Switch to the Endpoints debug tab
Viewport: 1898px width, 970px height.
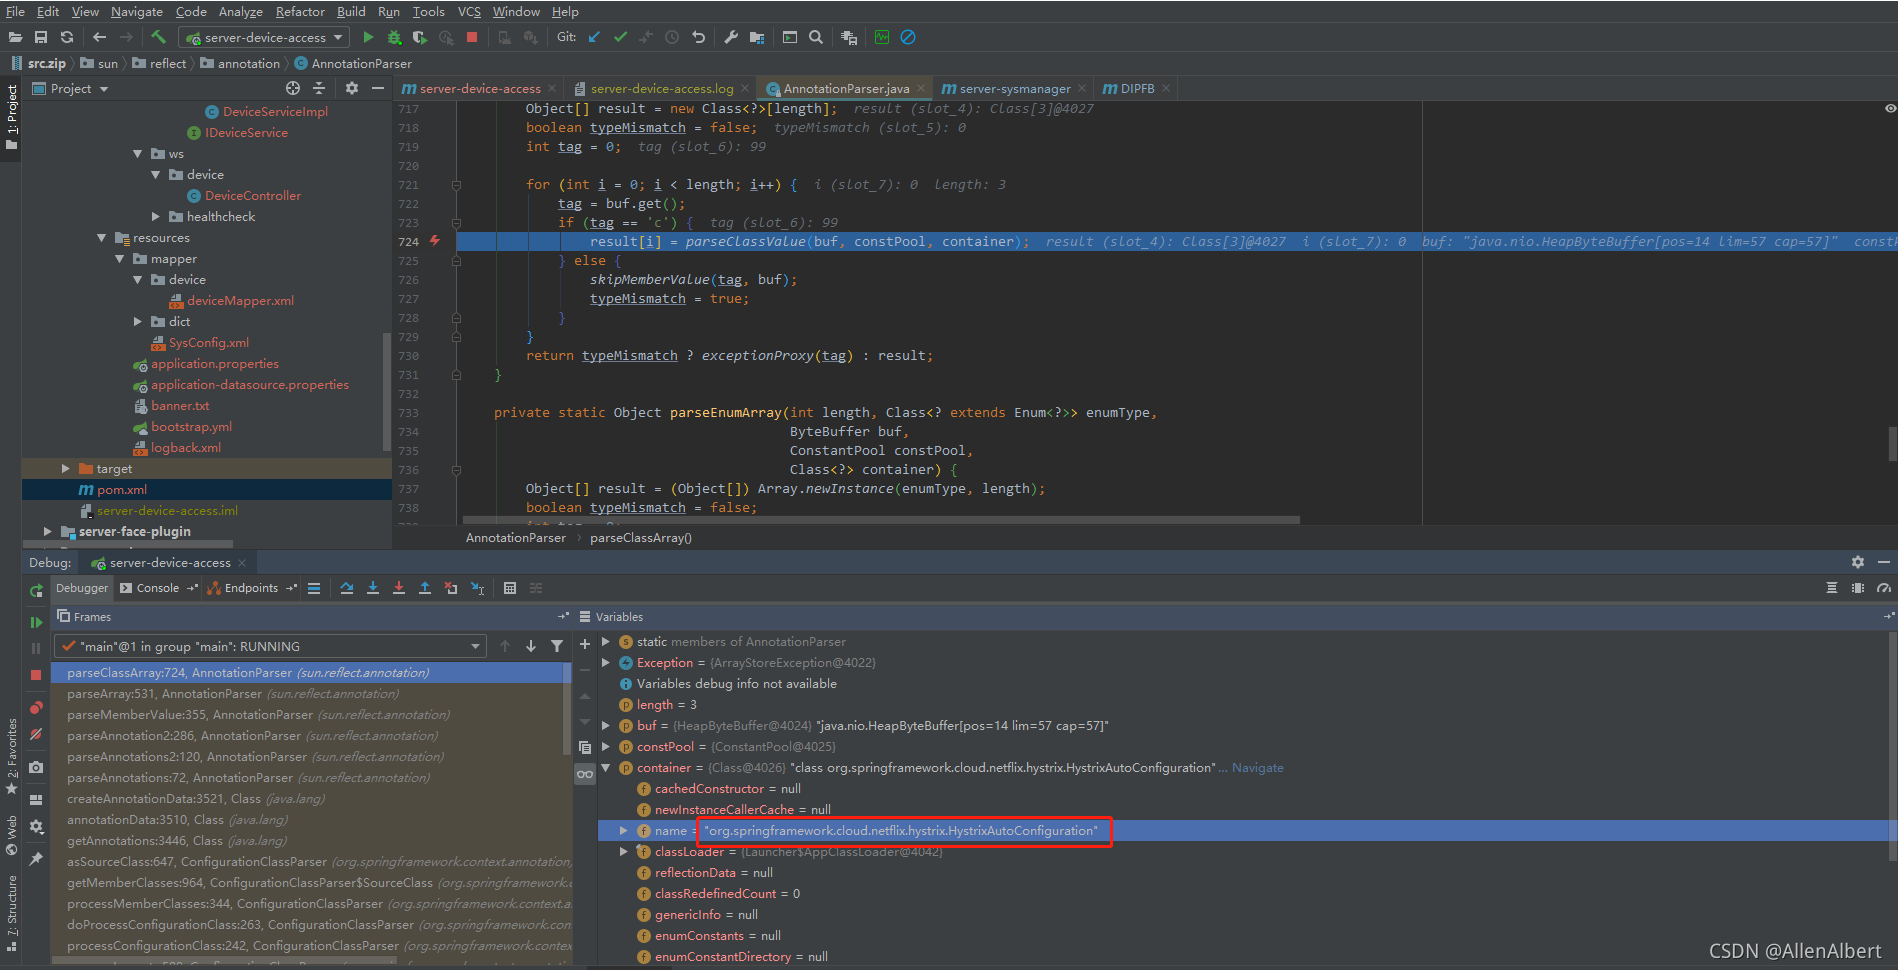click(x=250, y=588)
